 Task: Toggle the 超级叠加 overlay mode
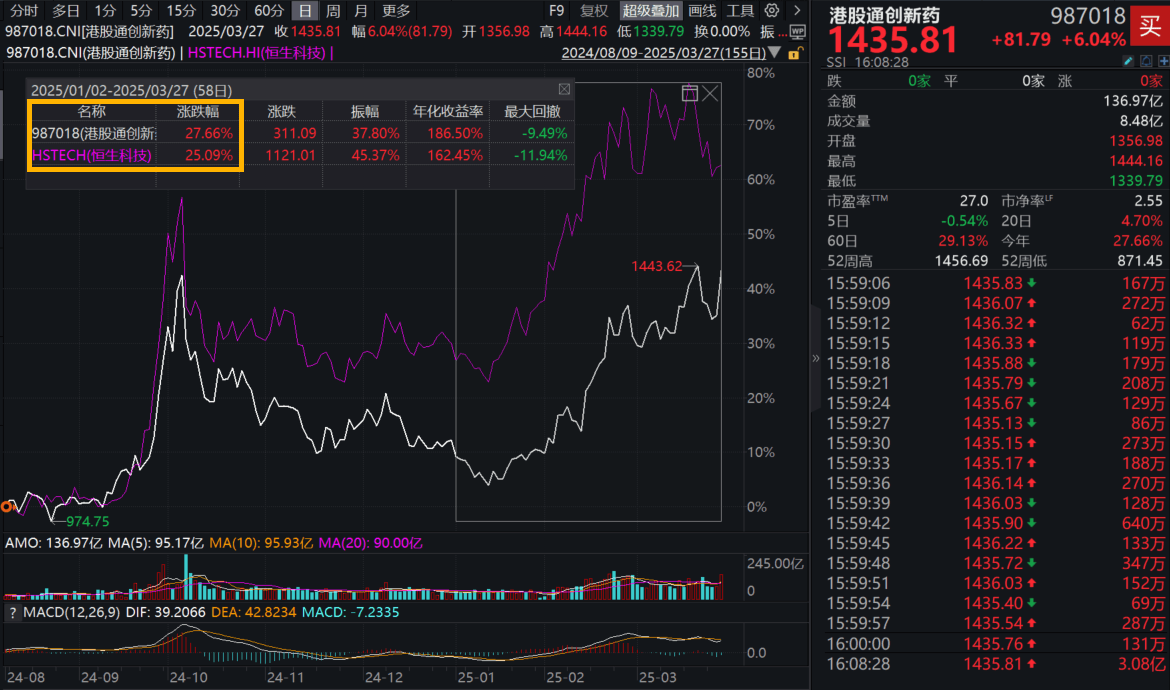(x=650, y=11)
